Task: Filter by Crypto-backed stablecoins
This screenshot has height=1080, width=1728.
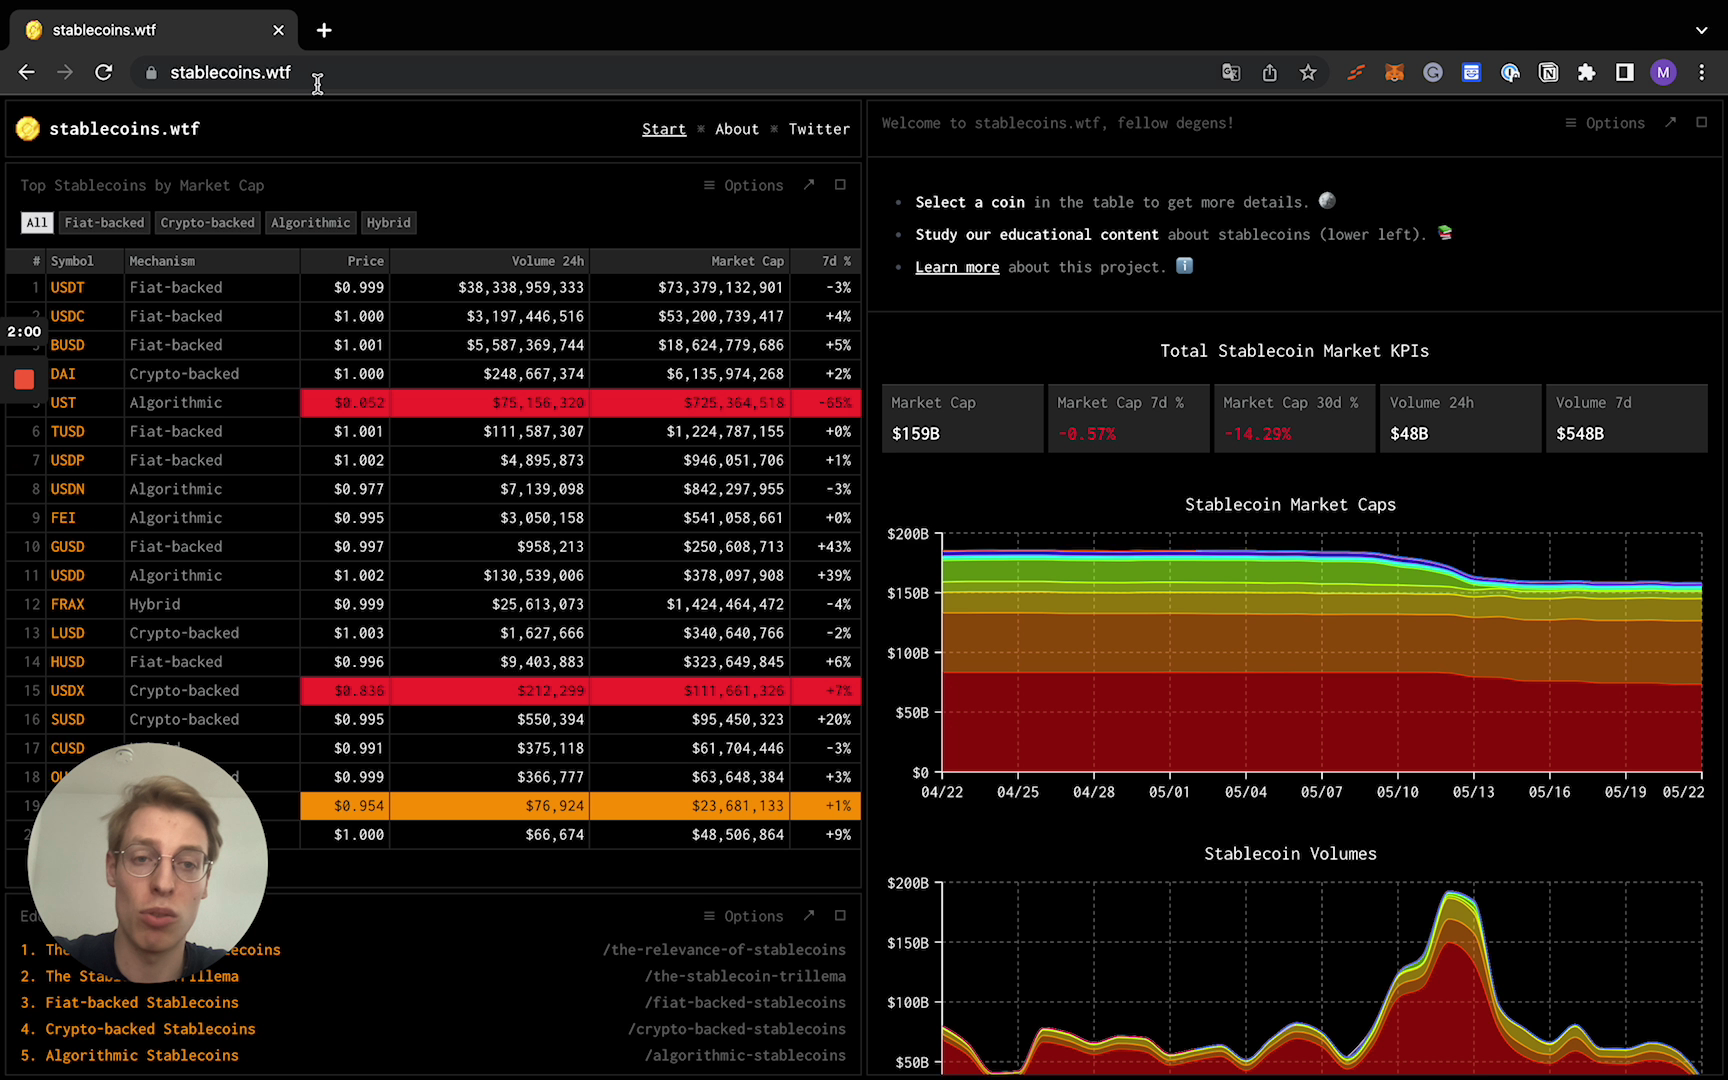Action: coord(207,222)
